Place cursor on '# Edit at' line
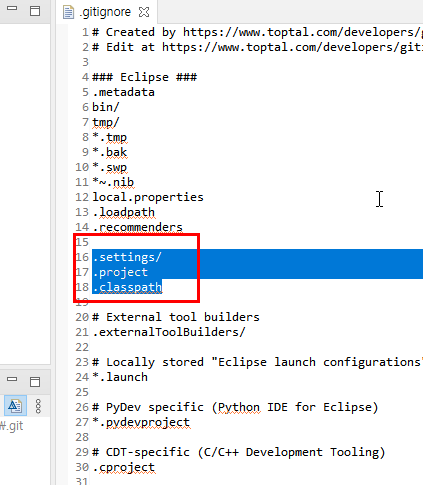The height and width of the screenshot is (485, 423). [257, 47]
